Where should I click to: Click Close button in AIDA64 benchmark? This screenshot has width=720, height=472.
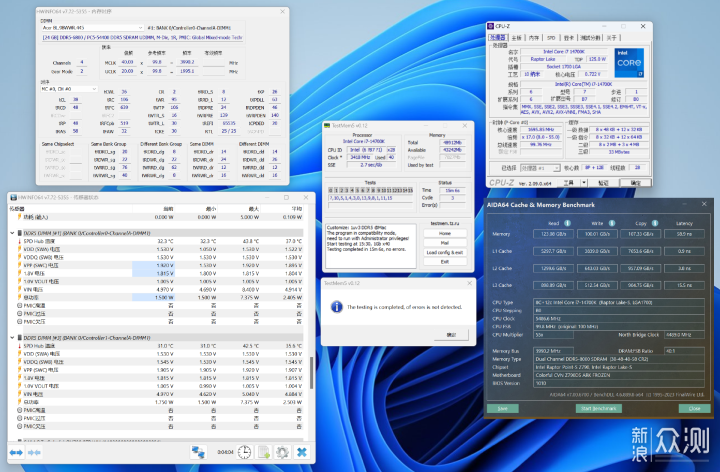(x=694, y=409)
